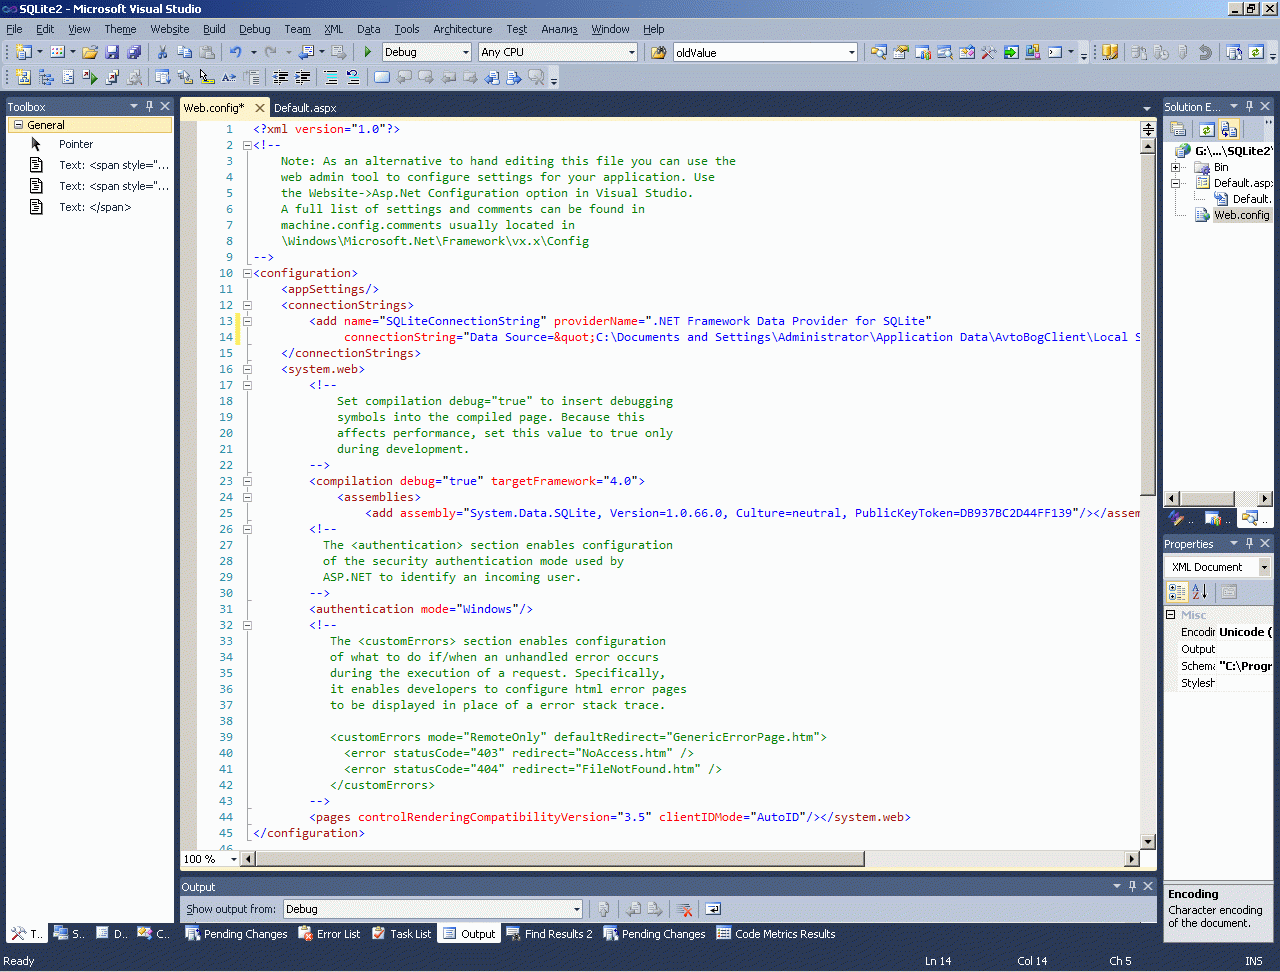This screenshot has width=1280, height=972.
Task: Click the Alphabetical sort icon in Properties
Action: pos(1200,592)
